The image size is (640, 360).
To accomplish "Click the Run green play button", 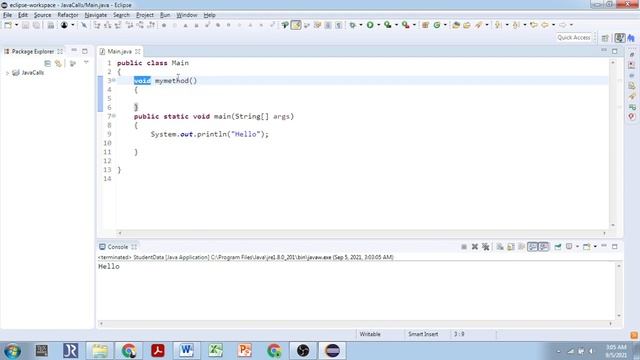I will pos(370,25).
